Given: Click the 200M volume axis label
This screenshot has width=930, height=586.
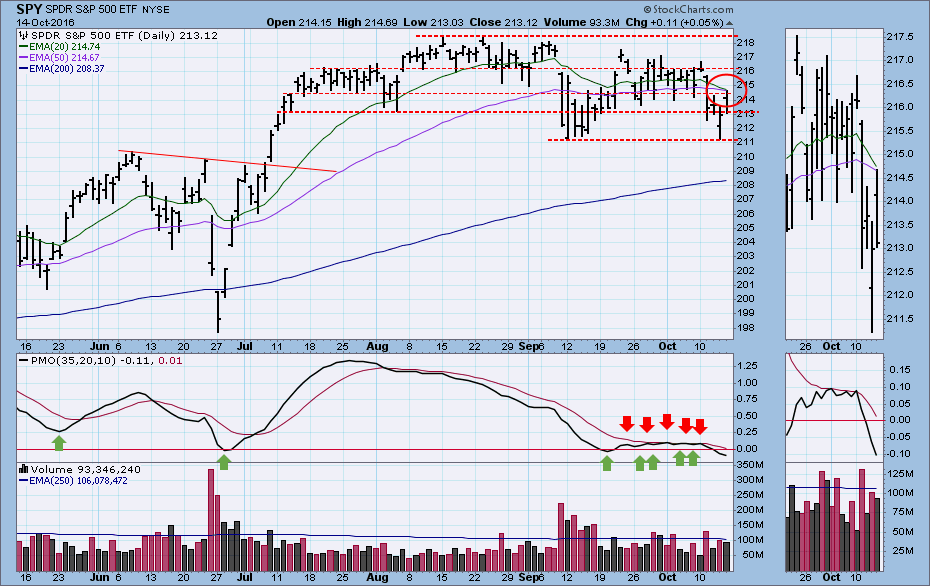Looking at the screenshot, I should click(750, 509).
